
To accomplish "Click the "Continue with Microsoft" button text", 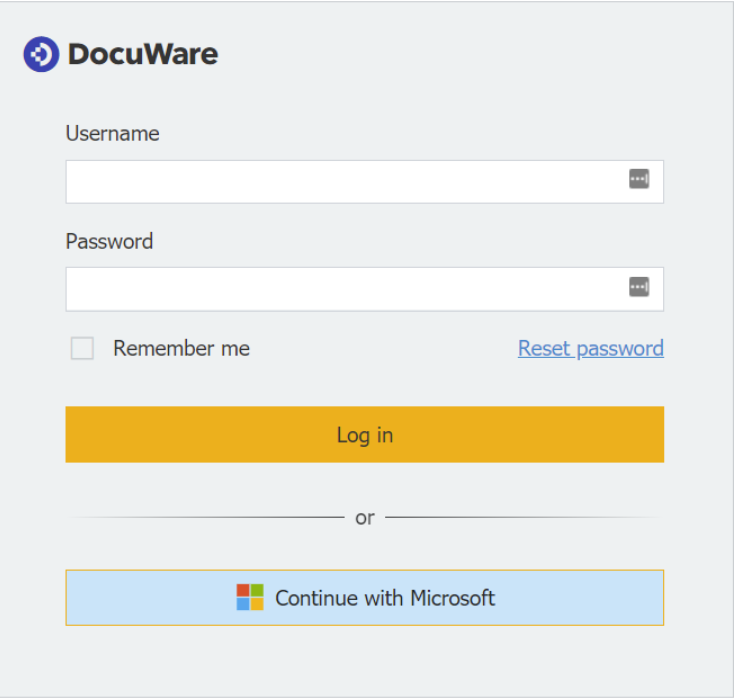I will 385,598.
